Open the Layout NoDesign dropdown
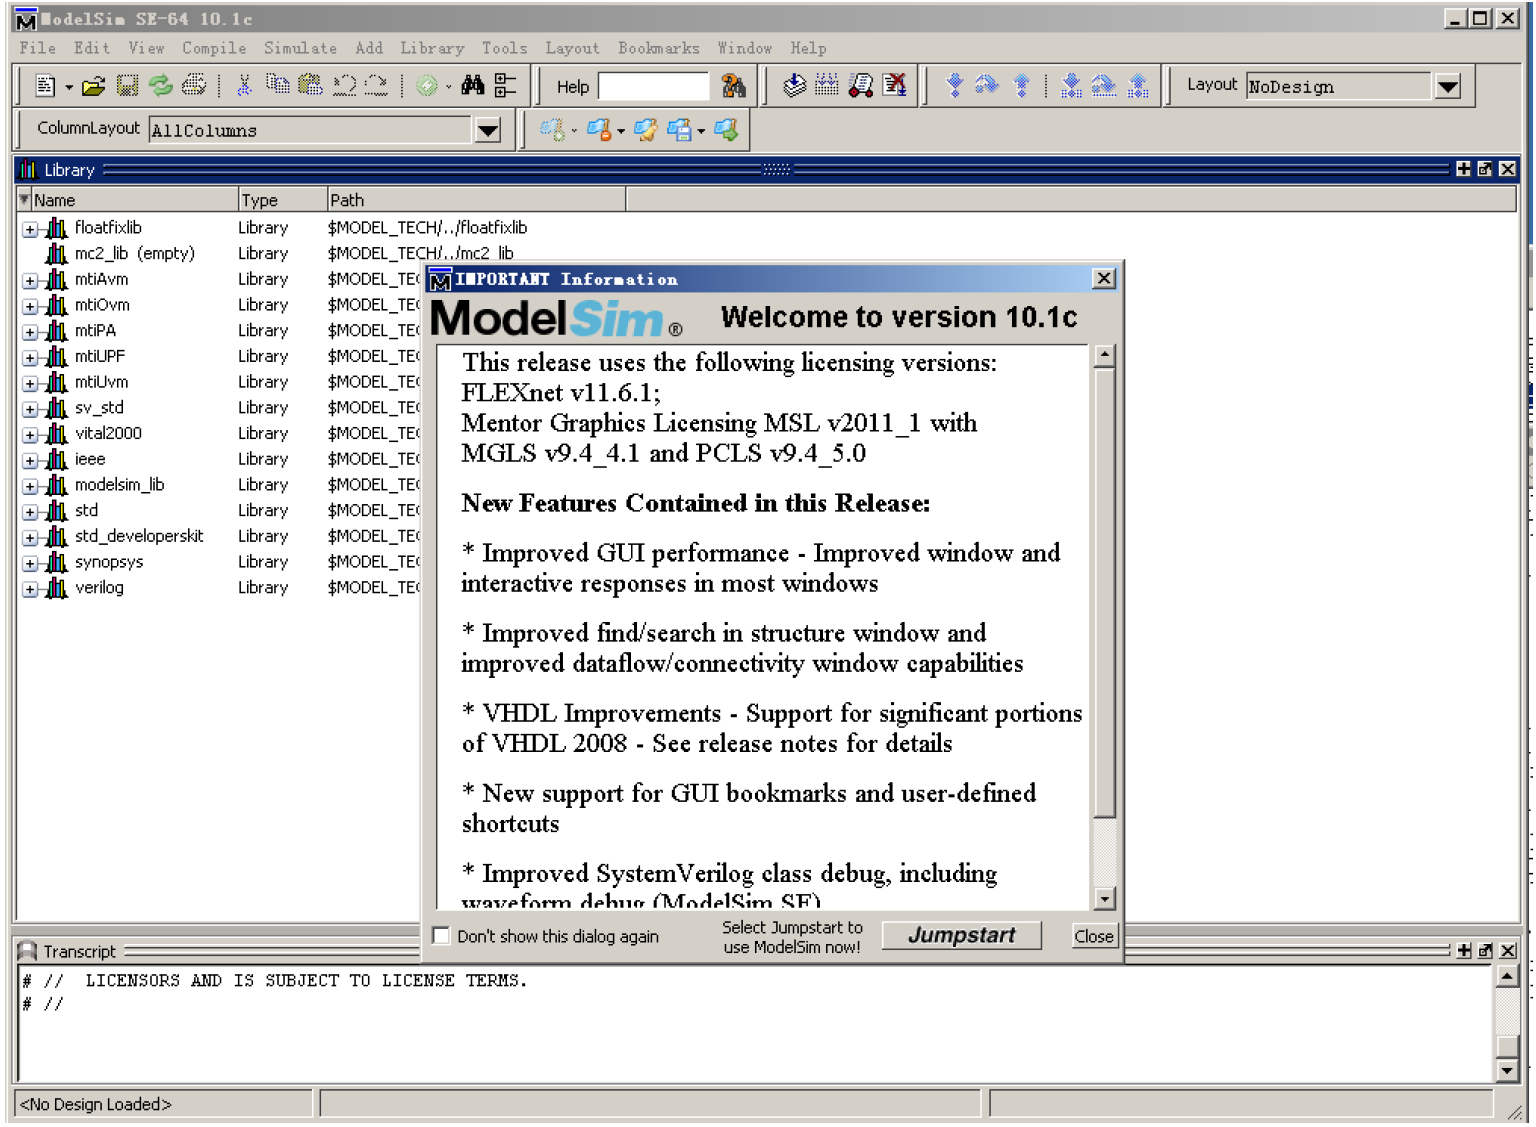Viewport: 1536px width, 1127px height. pos(1448,86)
